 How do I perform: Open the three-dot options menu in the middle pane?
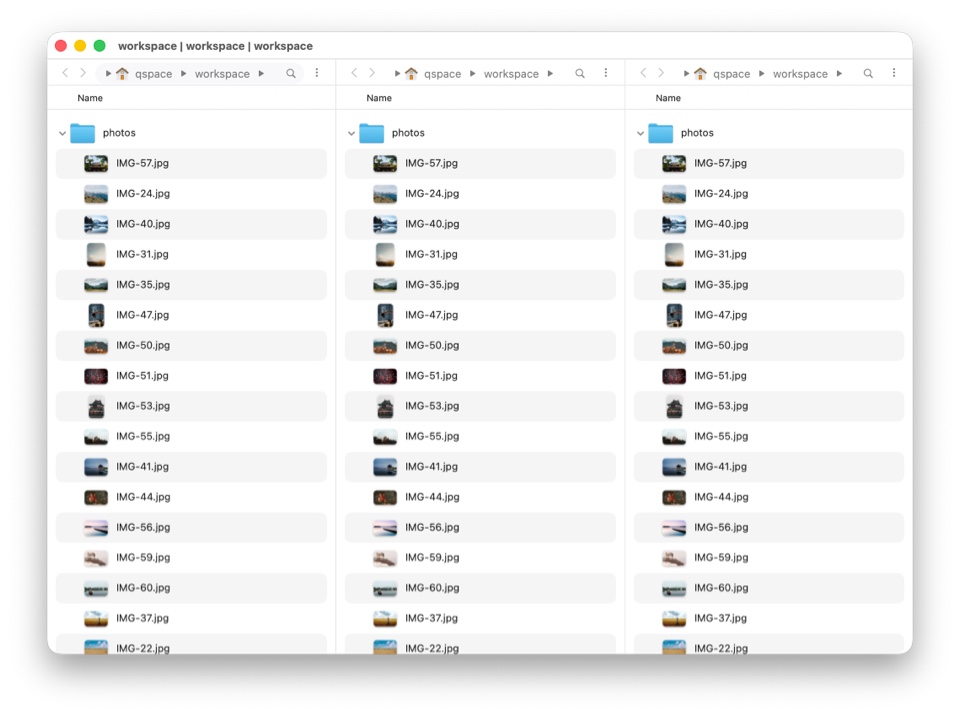click(606, 73)
